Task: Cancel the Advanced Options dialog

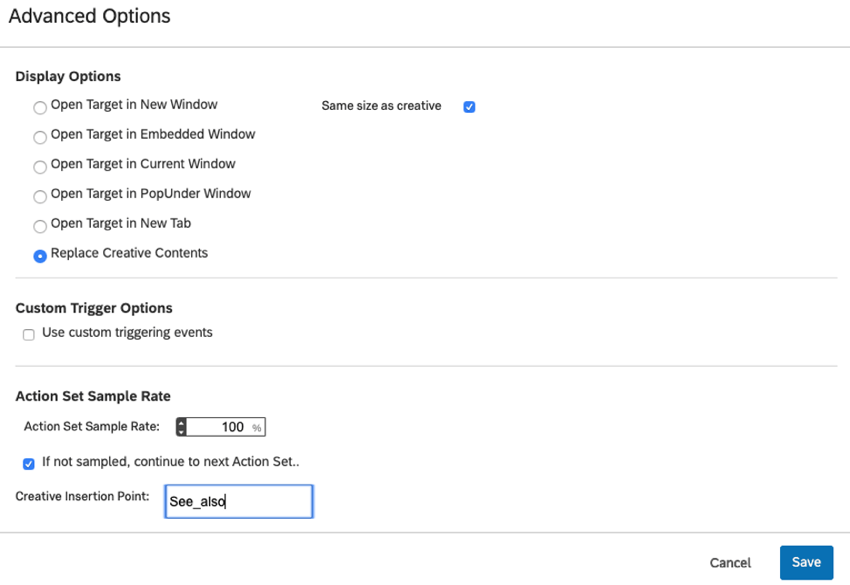Action: [730, 563]
